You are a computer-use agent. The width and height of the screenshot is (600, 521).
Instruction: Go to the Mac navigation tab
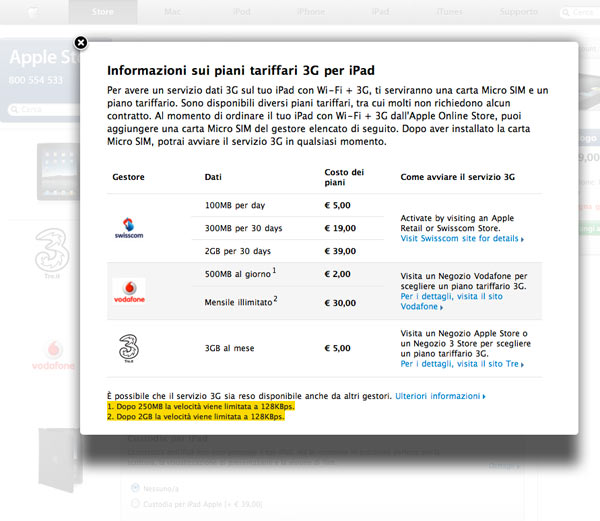point(172,13)
